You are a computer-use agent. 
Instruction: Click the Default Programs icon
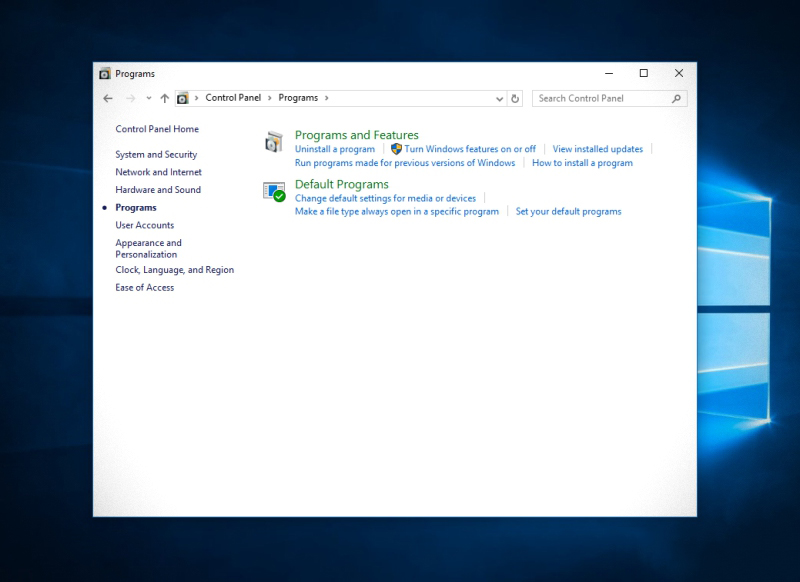[276, 190]
